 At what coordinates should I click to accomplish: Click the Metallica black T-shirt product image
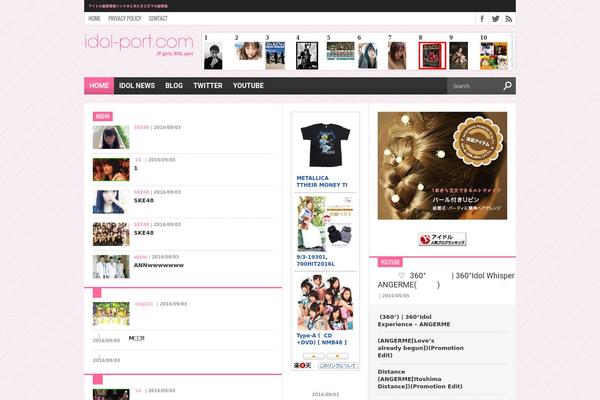click(325, 144)
